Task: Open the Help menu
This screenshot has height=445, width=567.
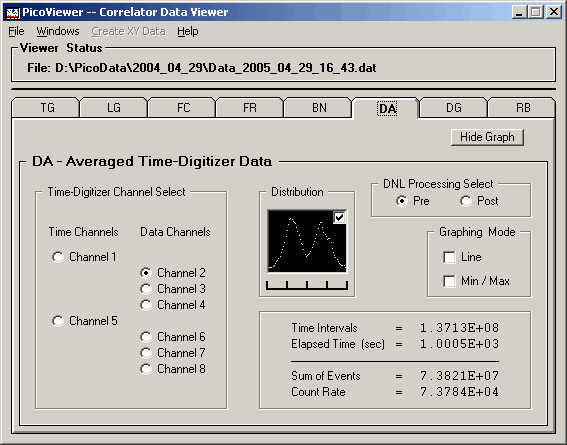Action: pyautogui.click(x=188, y=31)
